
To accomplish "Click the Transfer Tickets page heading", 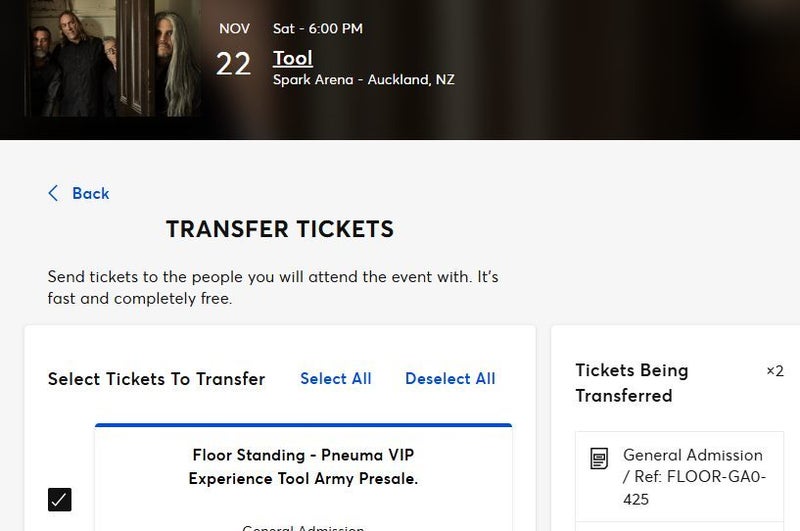I will pos(280,229).
